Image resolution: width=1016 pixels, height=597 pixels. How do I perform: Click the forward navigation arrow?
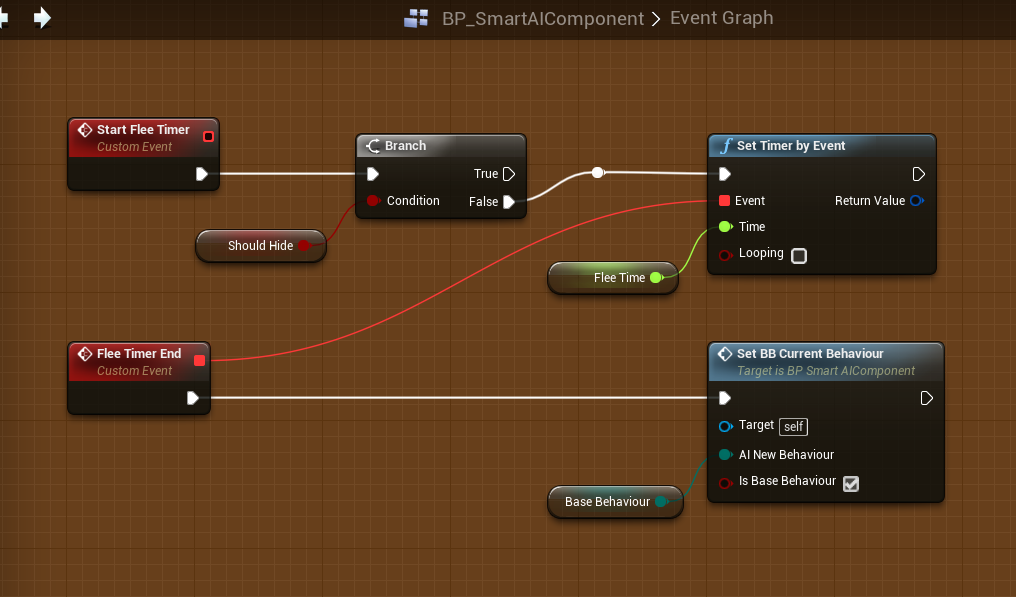pyautogui.click(x=42, y=18)
